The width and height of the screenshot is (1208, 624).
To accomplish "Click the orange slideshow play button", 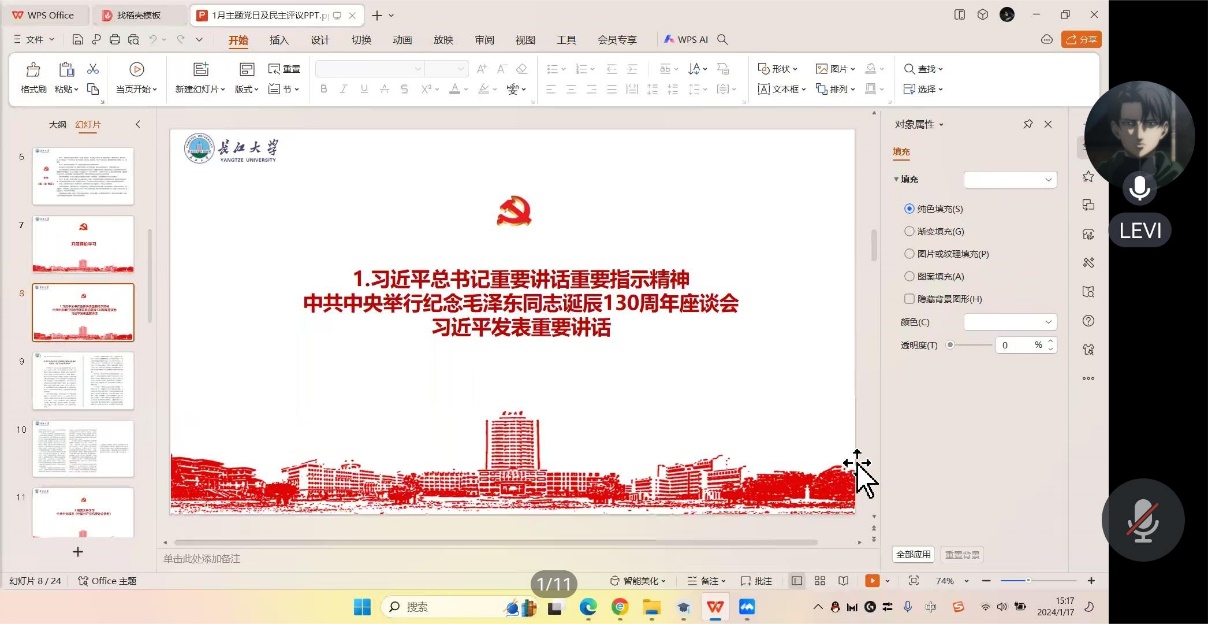I will pos(872,581).
